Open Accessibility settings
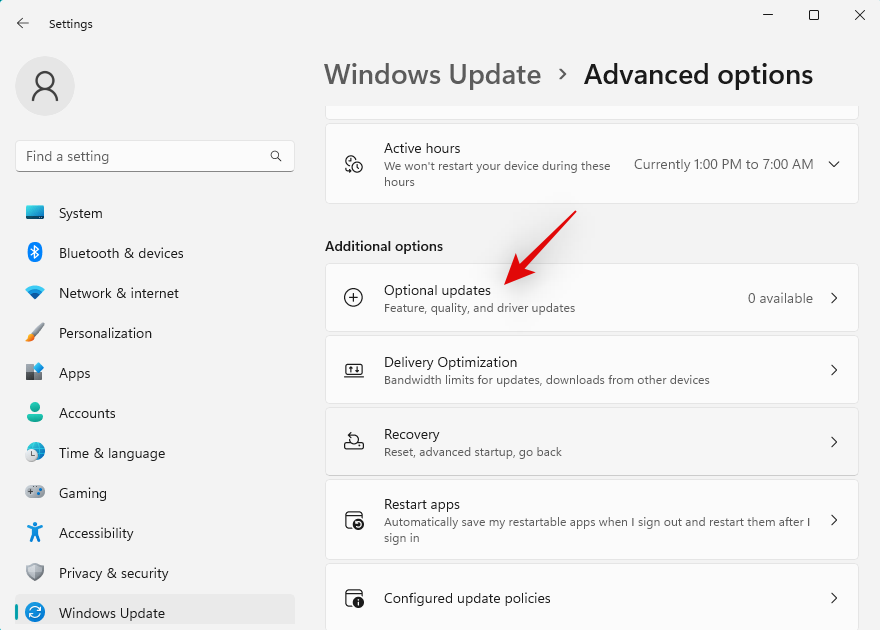The height and width of the screenshot is (630, 880). [x=155, y=533]
